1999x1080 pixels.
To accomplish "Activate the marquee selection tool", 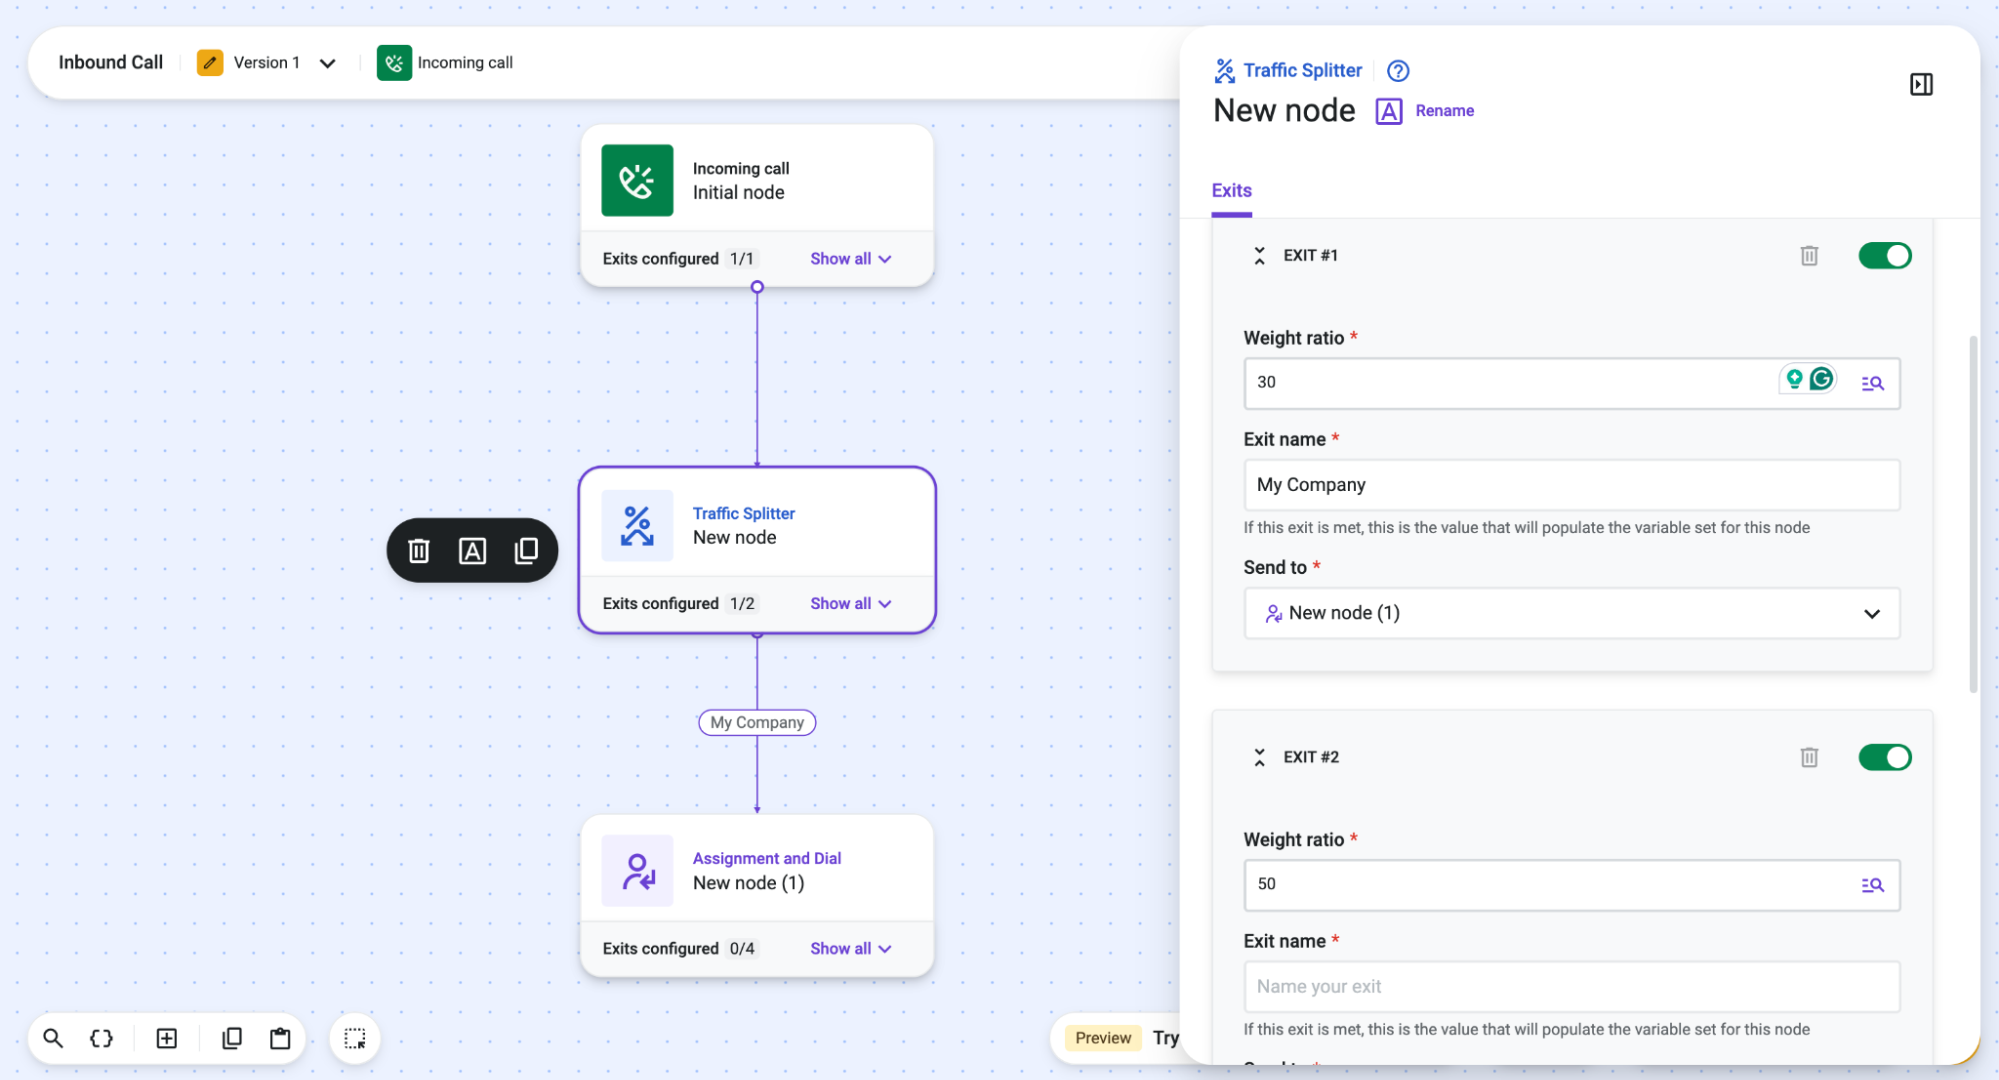I will (x=355, y=1038).
